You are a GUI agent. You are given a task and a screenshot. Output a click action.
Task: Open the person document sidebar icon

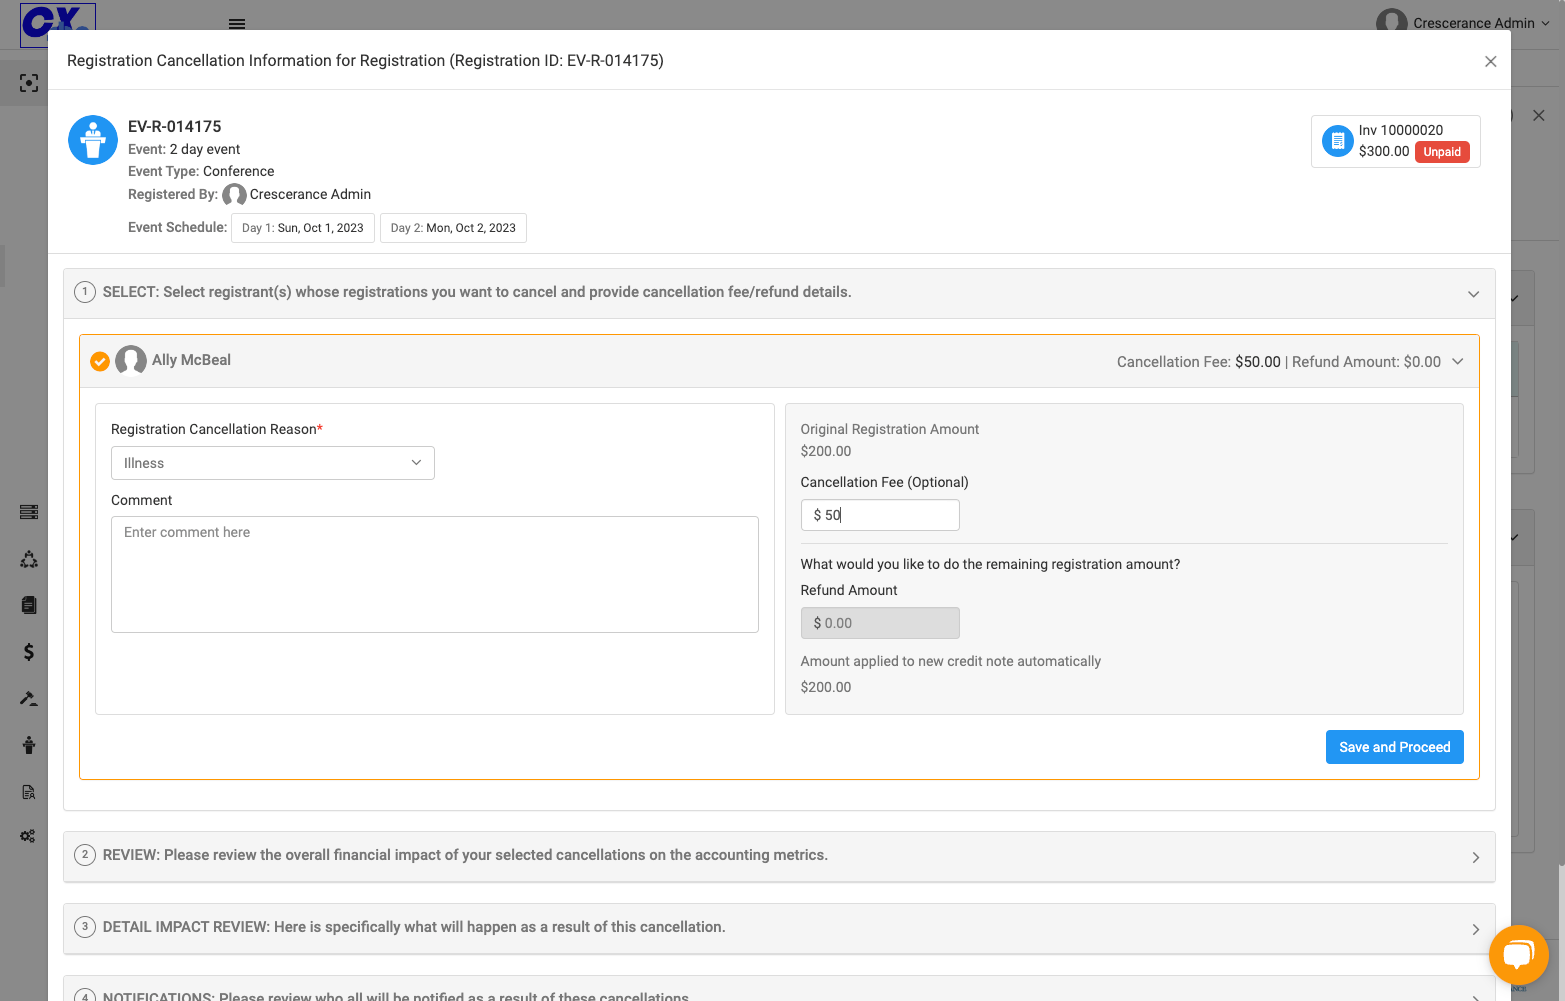[x=29, y=792]
